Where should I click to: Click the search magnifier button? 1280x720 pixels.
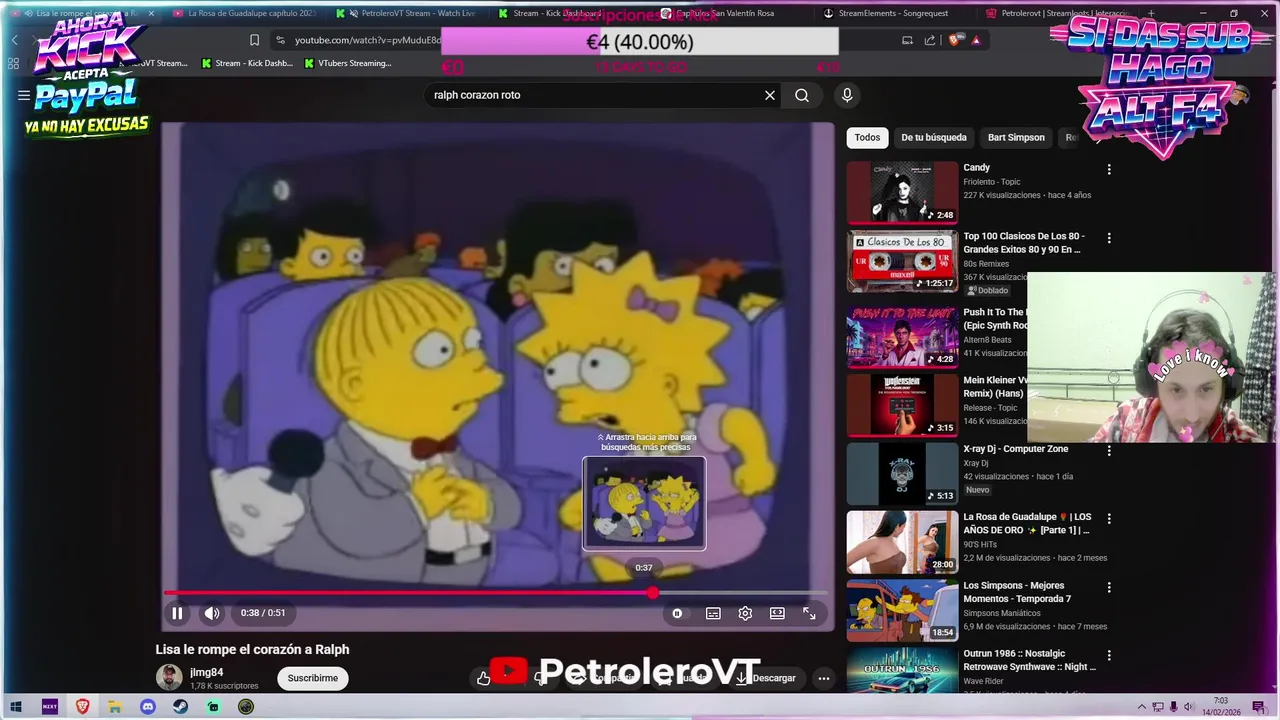click(x=802, y=95)
